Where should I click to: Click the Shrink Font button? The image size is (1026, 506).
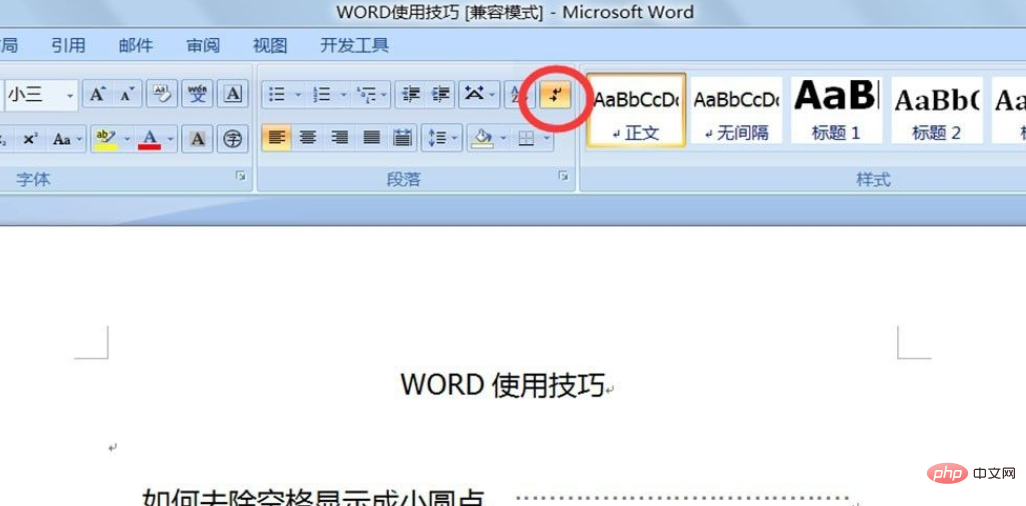tap(126, 95)
